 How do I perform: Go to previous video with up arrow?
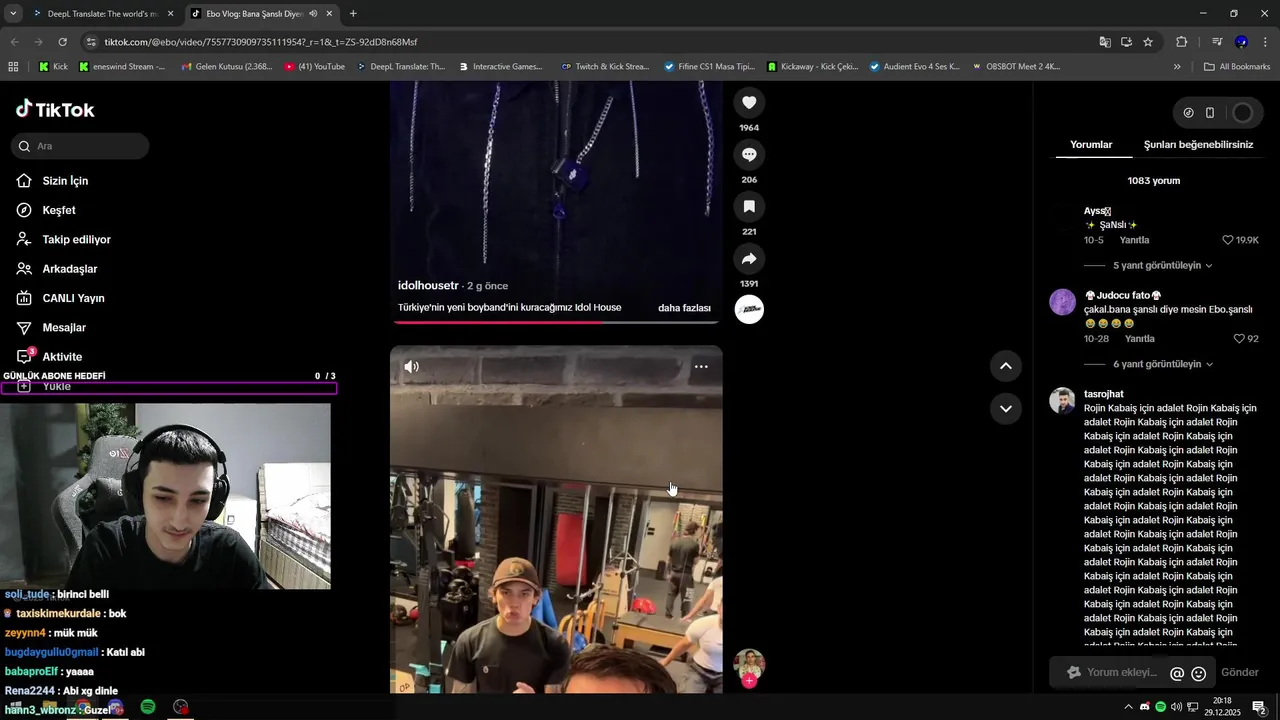click(x=1006, y=366)
